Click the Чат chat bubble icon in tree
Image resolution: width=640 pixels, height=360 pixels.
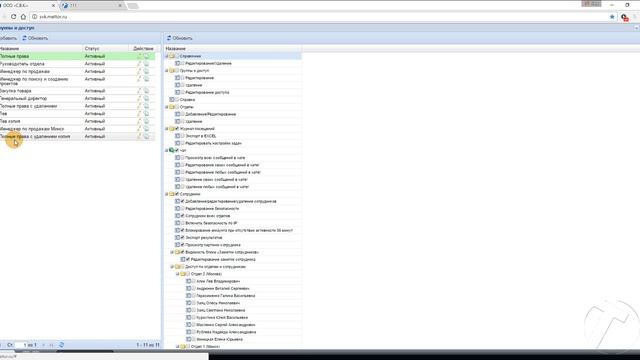[x=172, y=151]
